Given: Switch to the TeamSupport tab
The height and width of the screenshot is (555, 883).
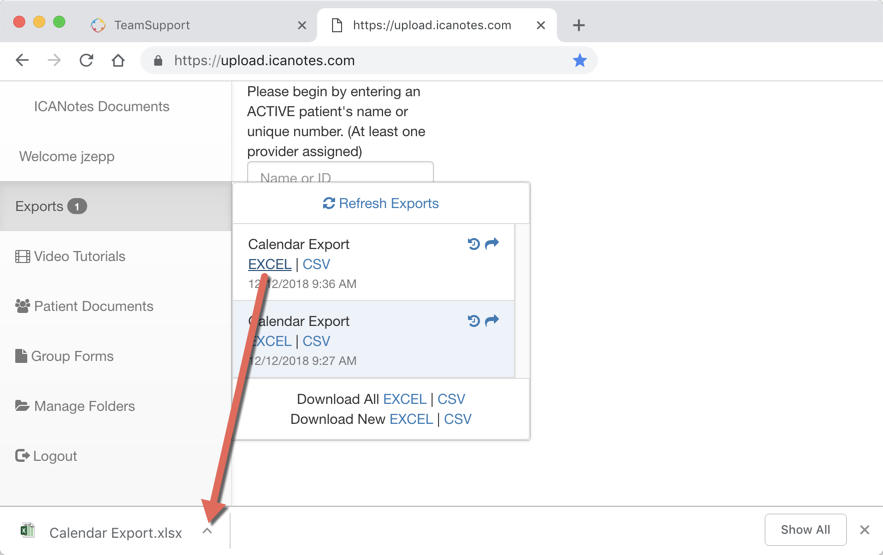Looking at the screenshot, I should point(151,25).
